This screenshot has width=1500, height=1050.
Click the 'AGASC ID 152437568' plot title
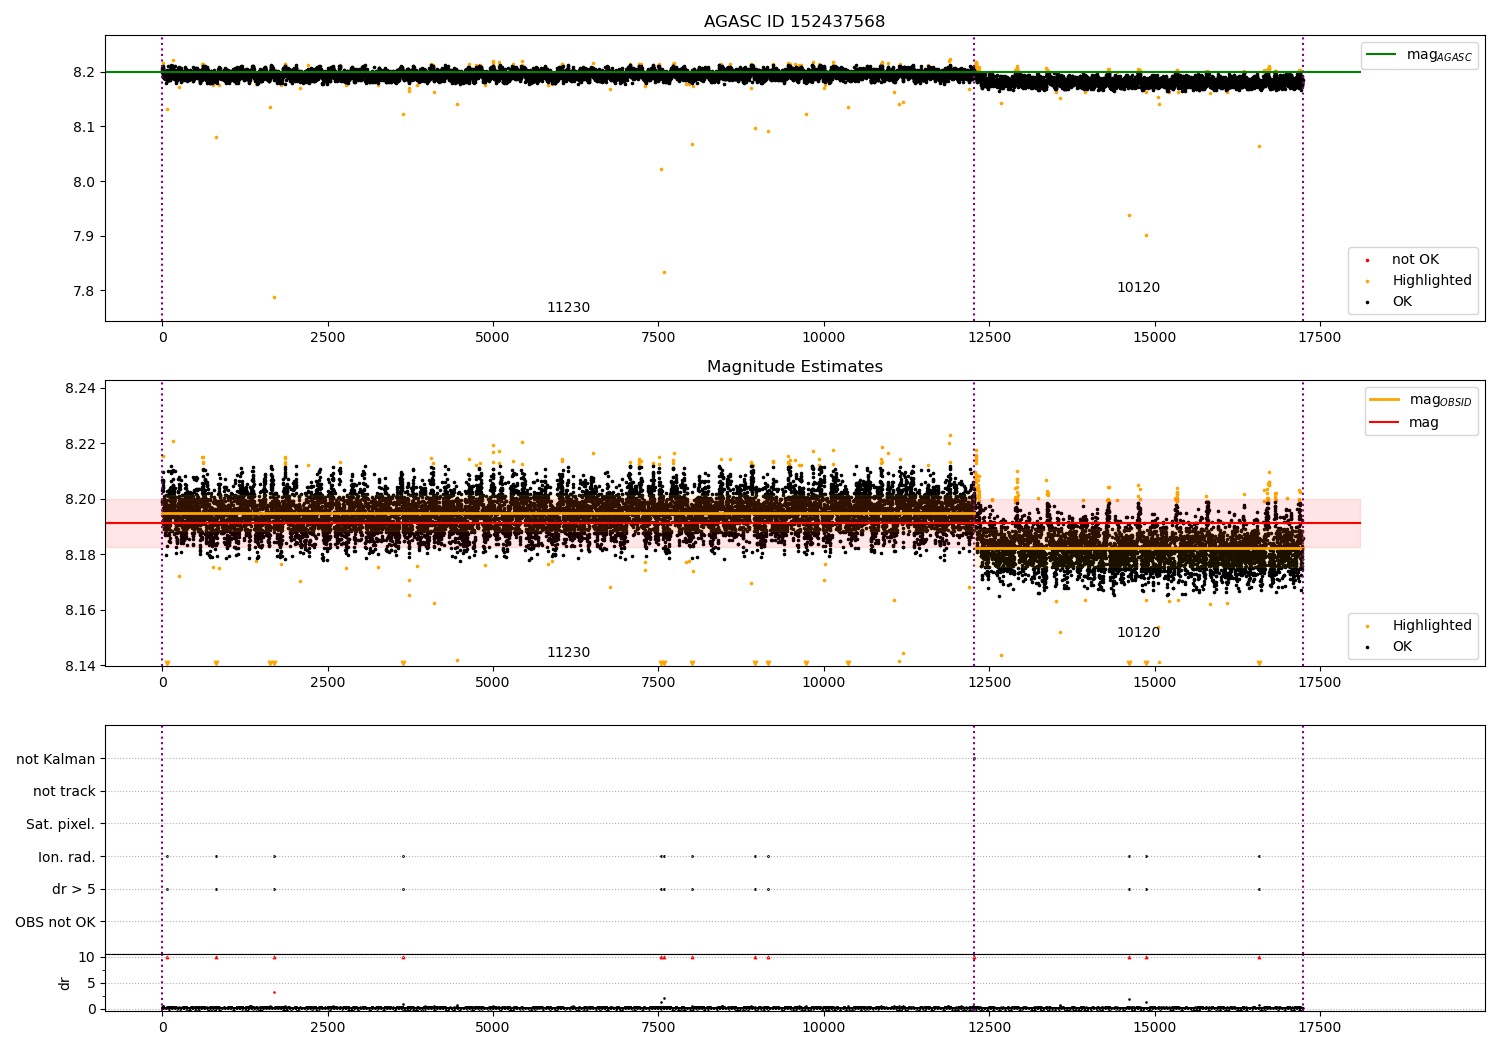pos(794,22)
